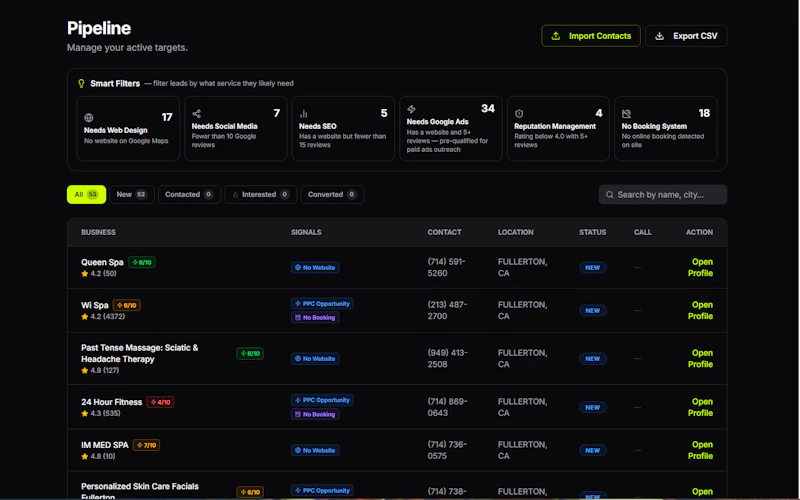Click the BUSINESS column header
This screenshot has height=500, width=800.
point(98,232)
